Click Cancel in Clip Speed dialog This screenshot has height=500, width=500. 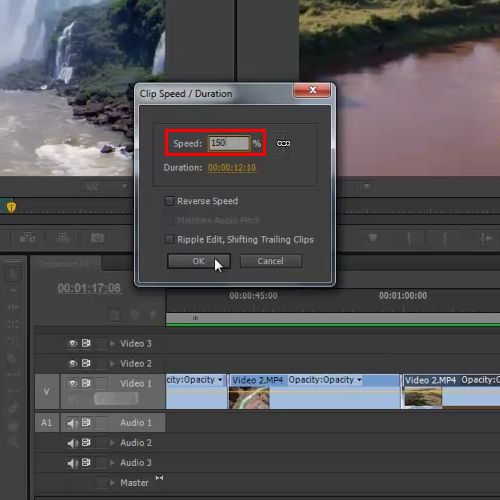pos(271,261)
